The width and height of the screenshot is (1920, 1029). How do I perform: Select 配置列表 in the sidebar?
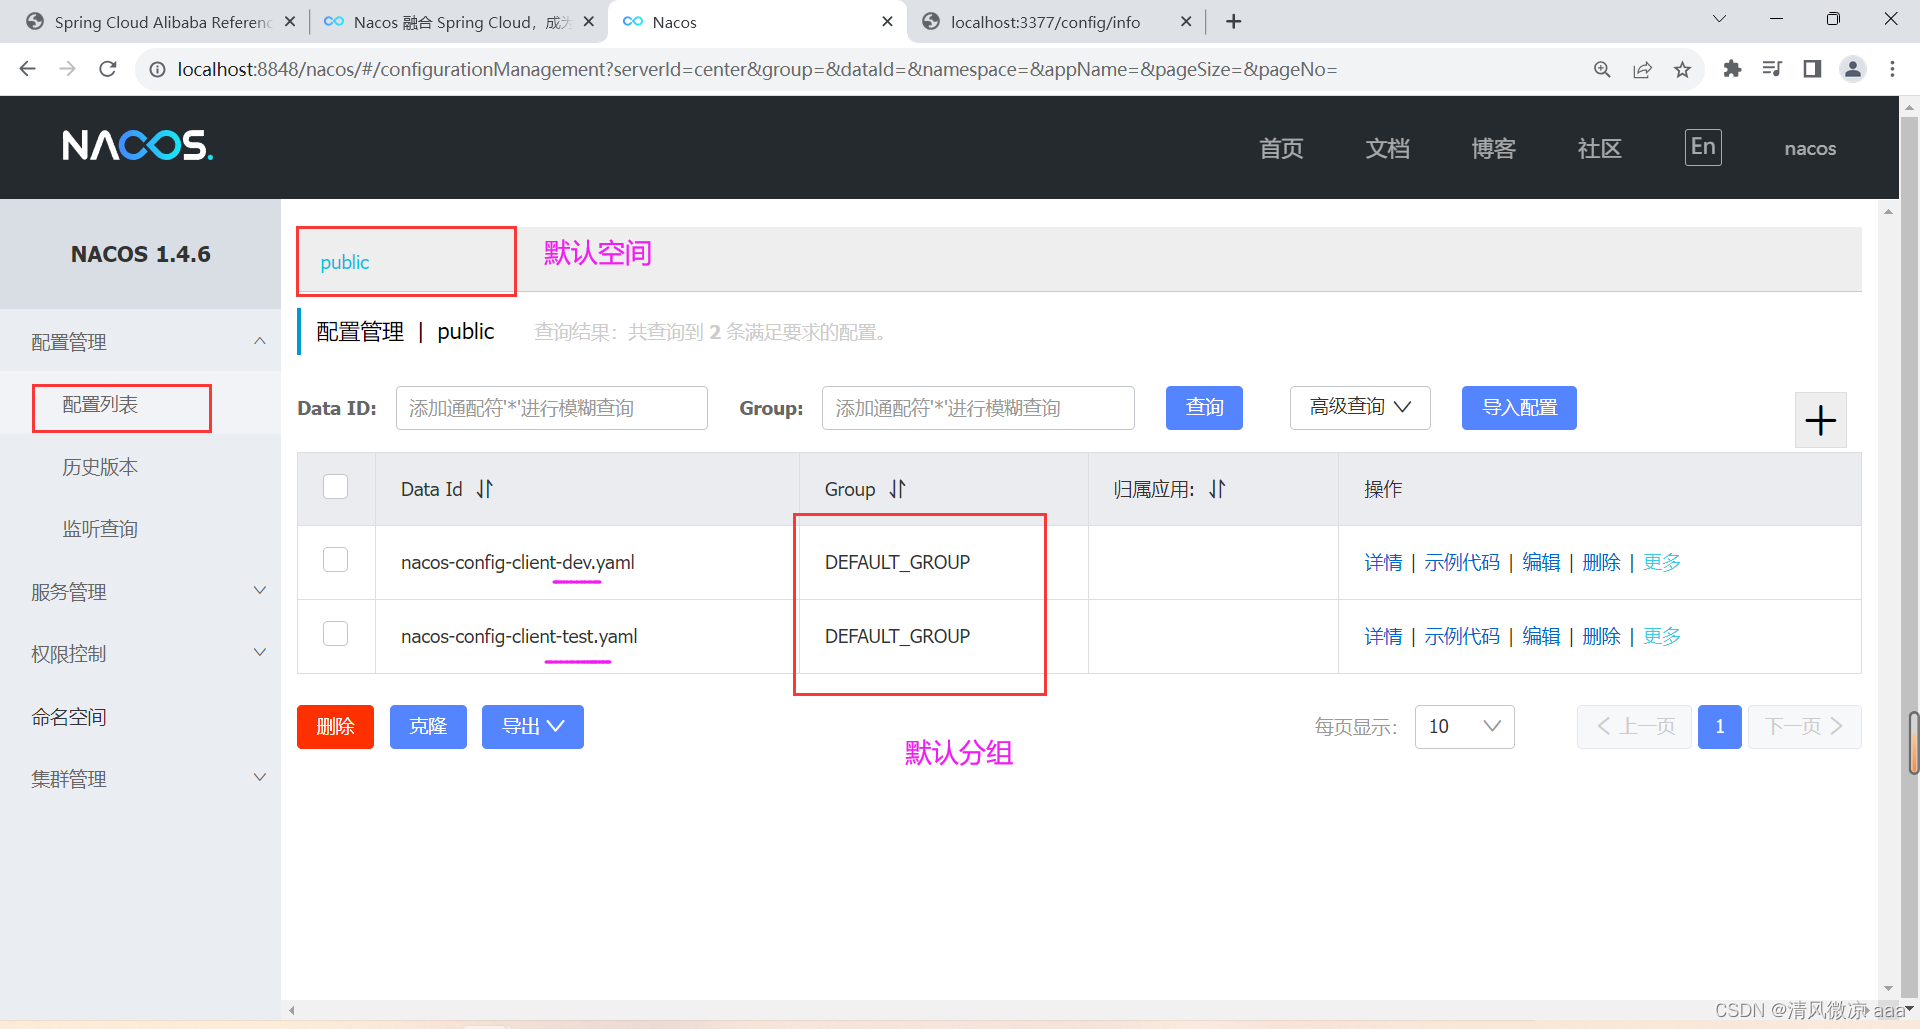pyautogui.click(x=100, y=404)
